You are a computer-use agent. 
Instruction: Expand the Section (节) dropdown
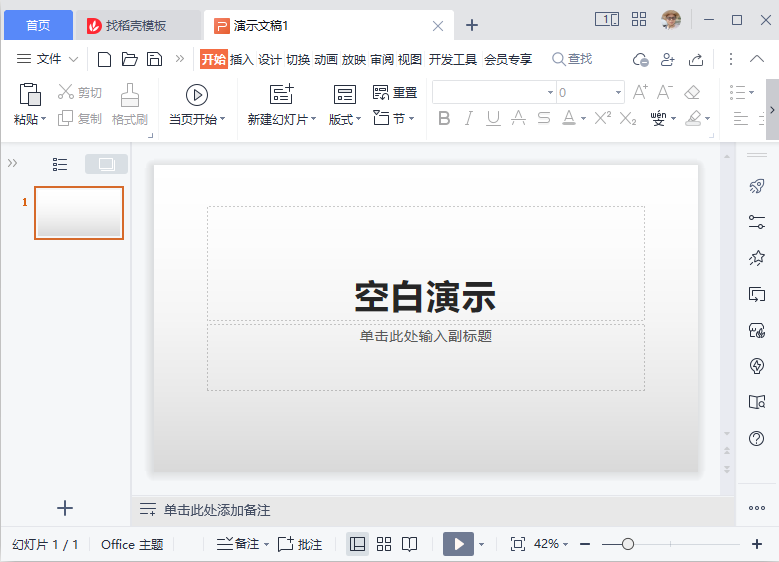click(x=411, y=118)
